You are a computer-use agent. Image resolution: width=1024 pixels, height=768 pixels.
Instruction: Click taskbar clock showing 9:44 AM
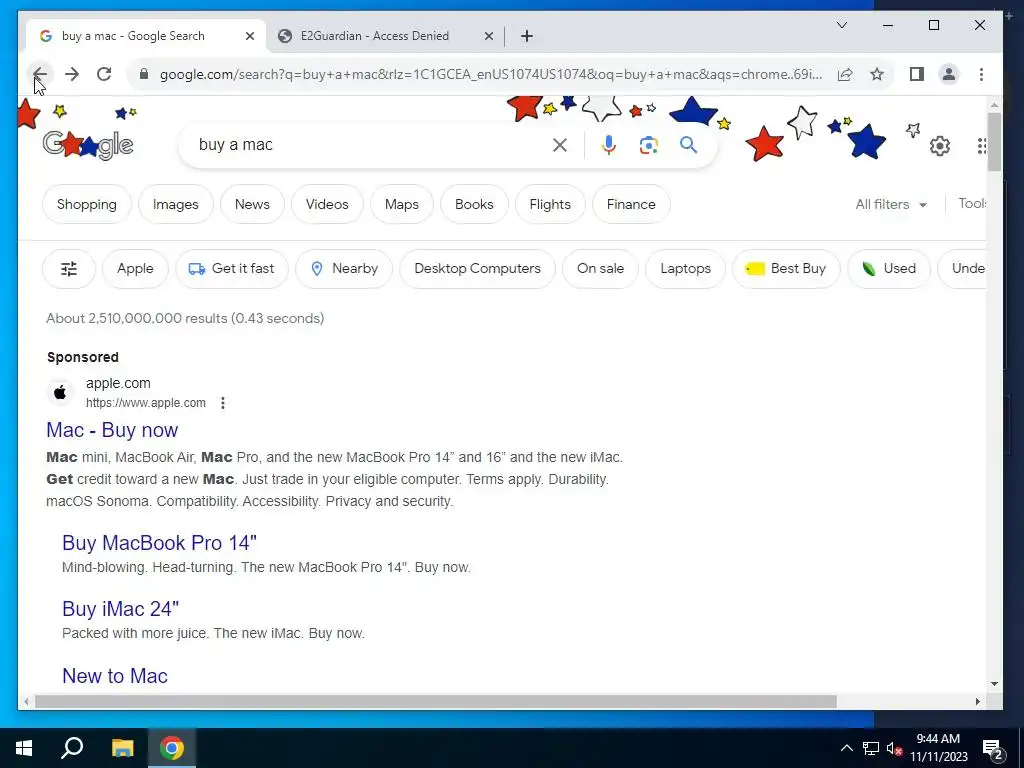(x=938, y=748)
